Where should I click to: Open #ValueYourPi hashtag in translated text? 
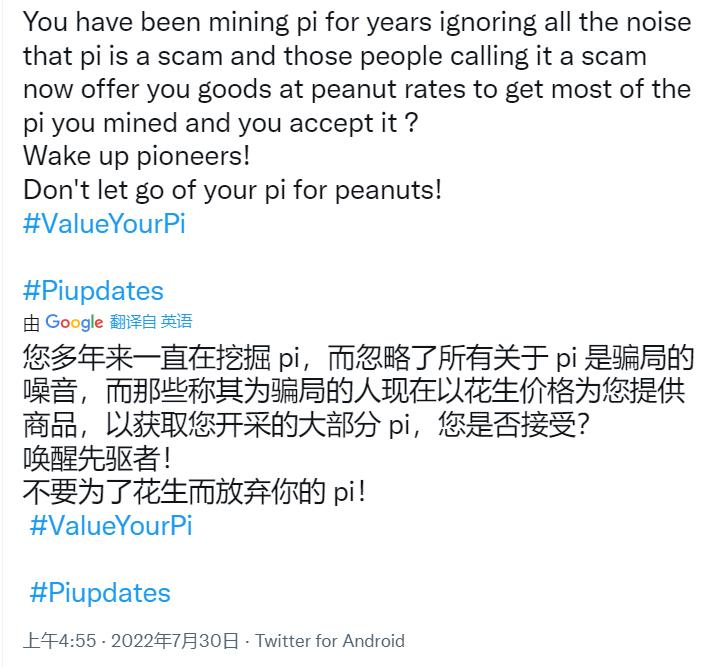pyautogui.click(x=111, y=525)
